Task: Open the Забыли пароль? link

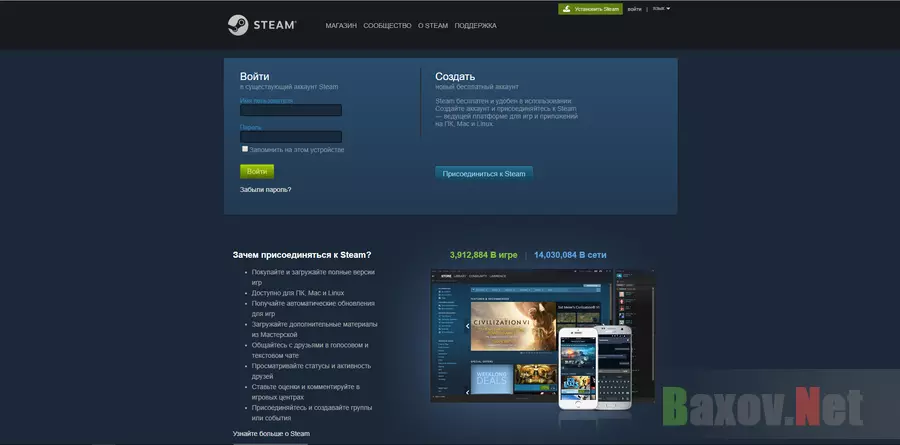Action: pos(265,189)
